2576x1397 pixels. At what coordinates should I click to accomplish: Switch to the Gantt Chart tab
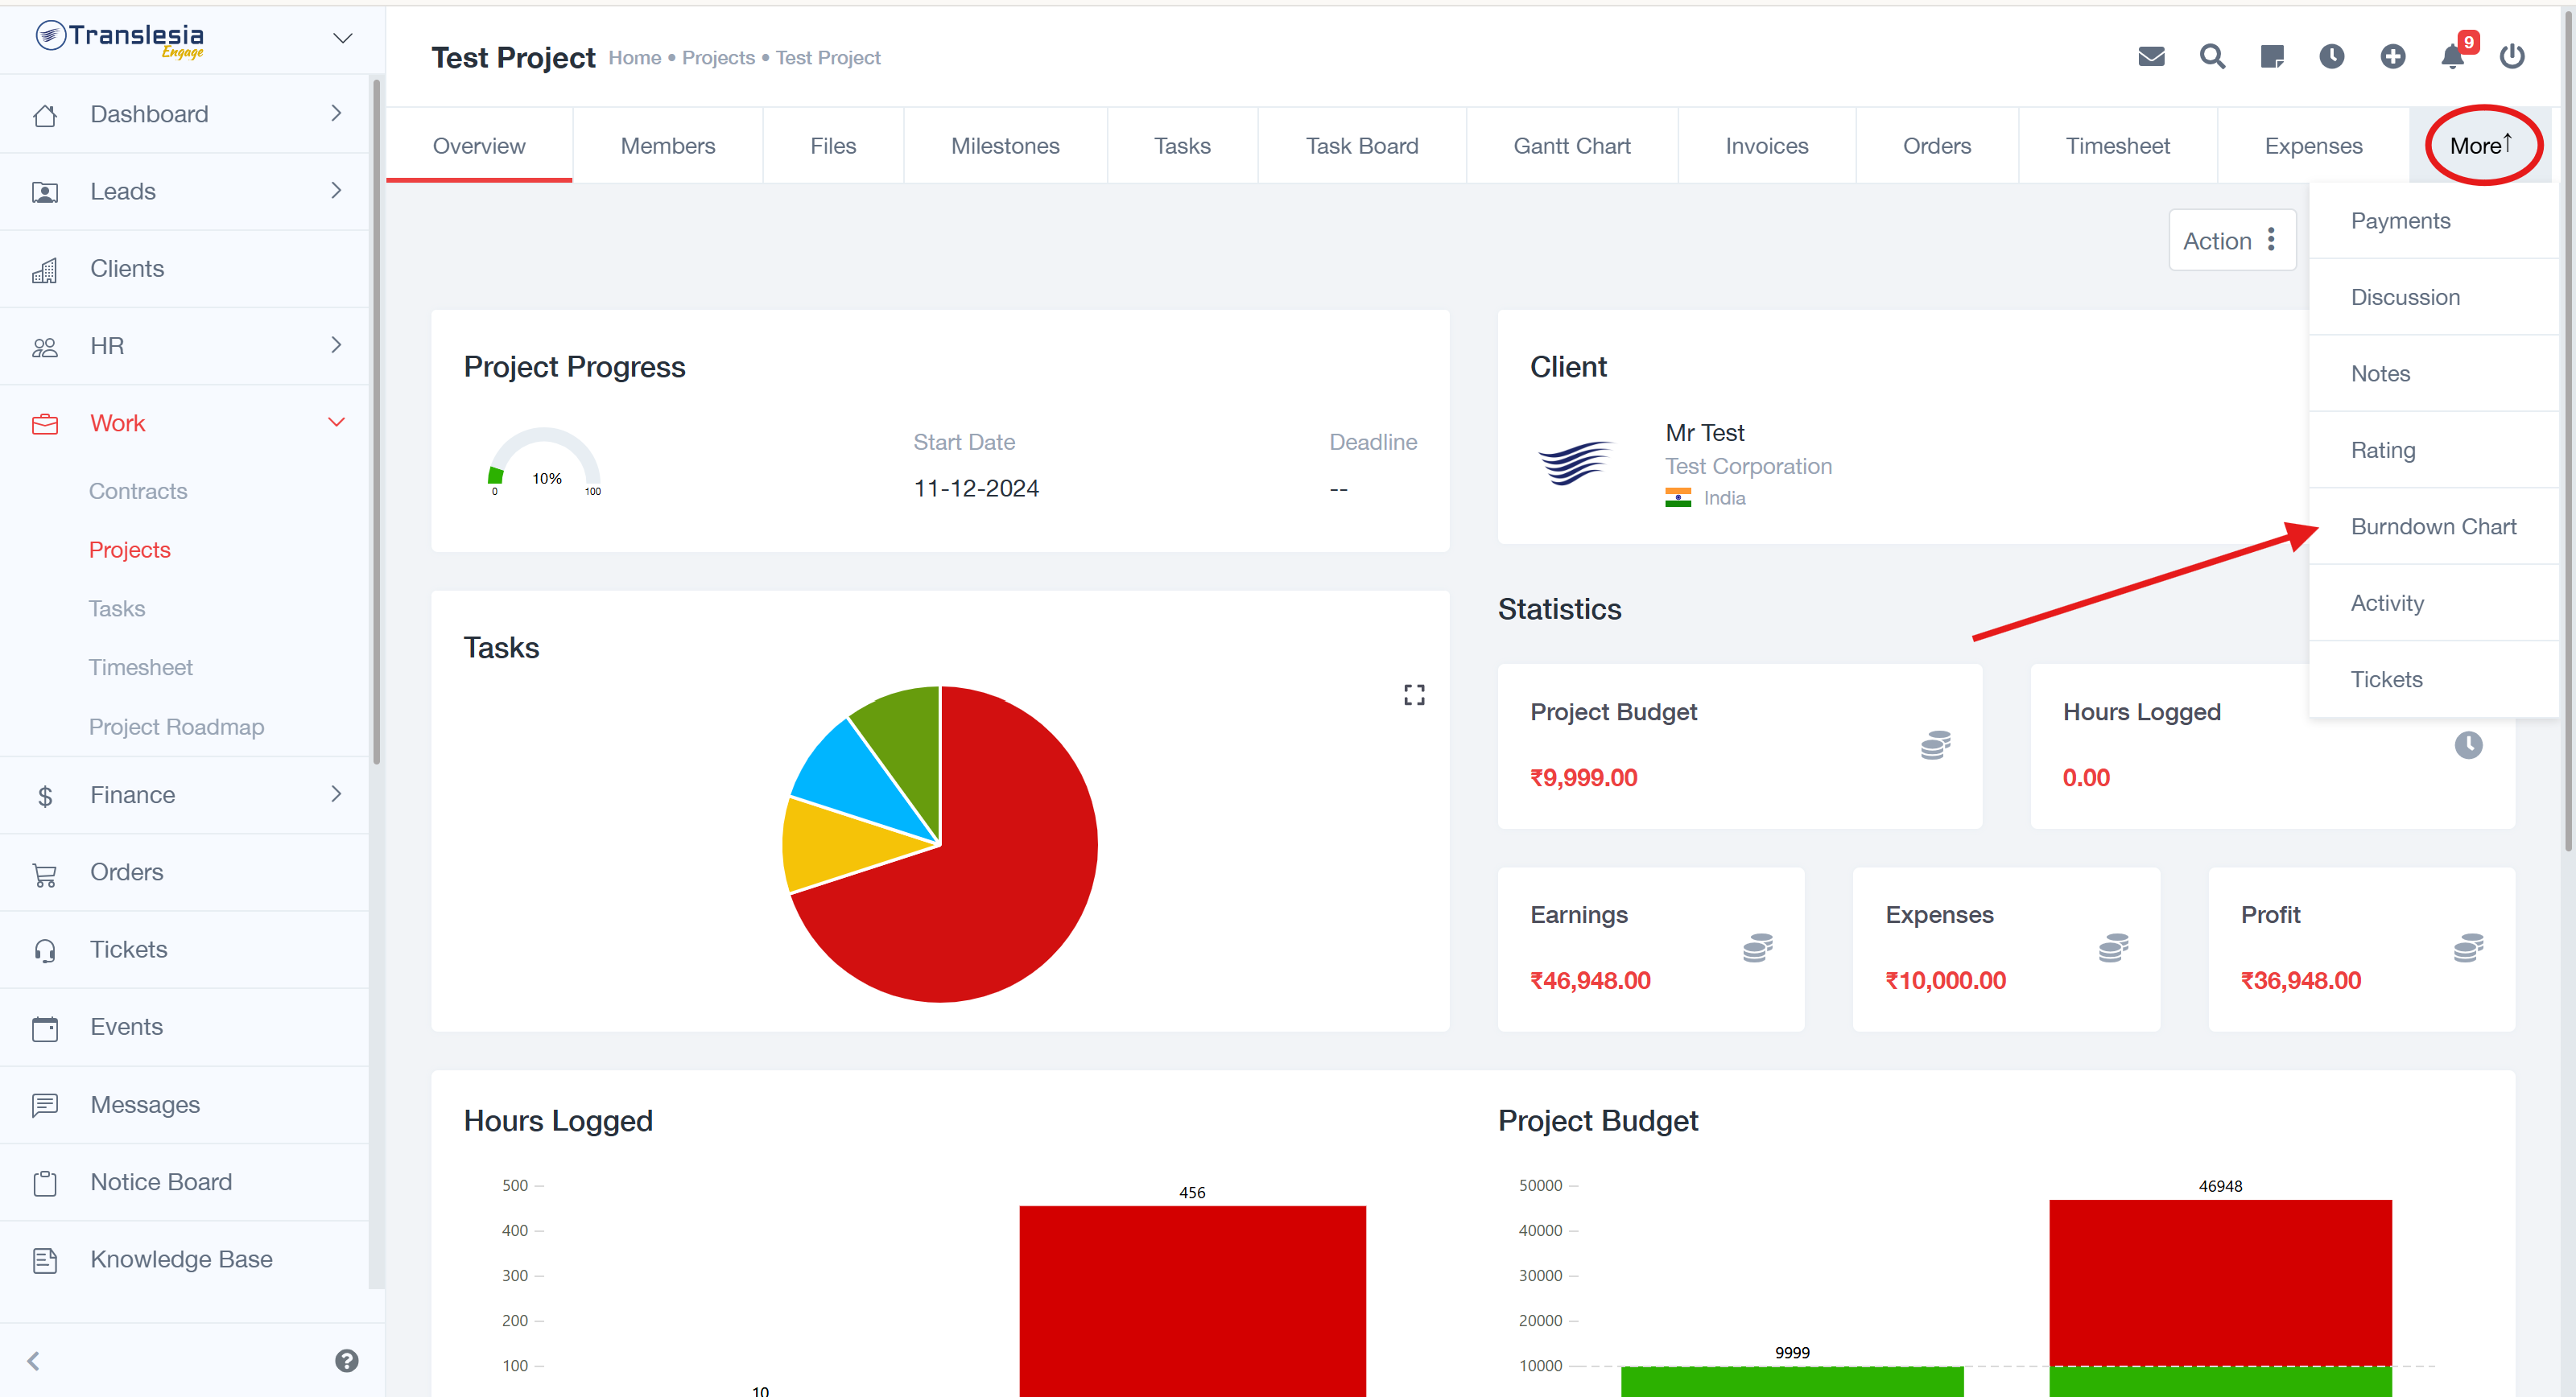[x=1571, y=146]
